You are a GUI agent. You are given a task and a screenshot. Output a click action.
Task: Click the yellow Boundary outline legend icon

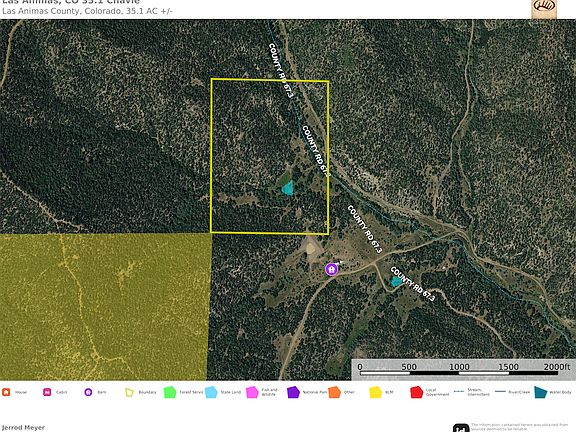(129, 392)
